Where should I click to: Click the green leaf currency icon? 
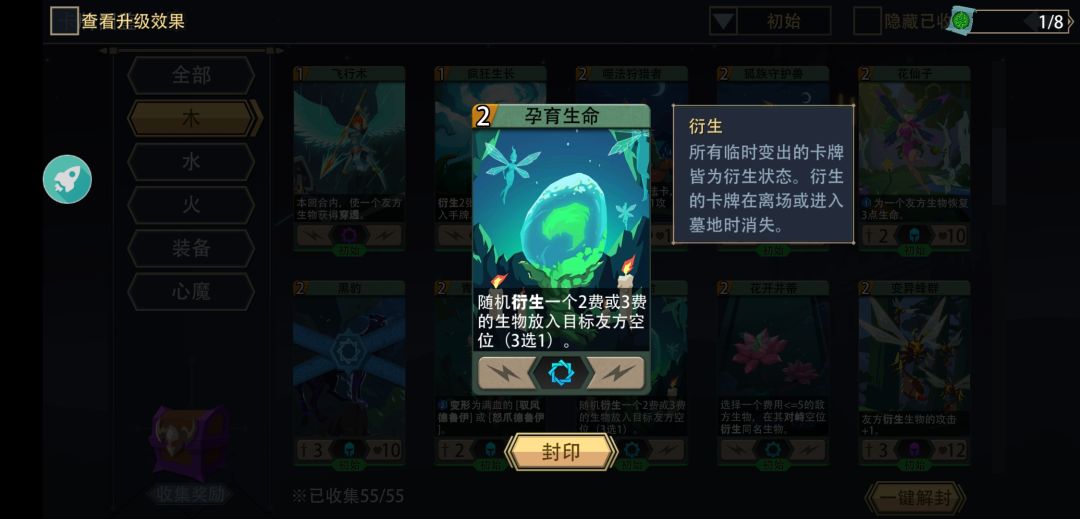click(x=961, y=21)
